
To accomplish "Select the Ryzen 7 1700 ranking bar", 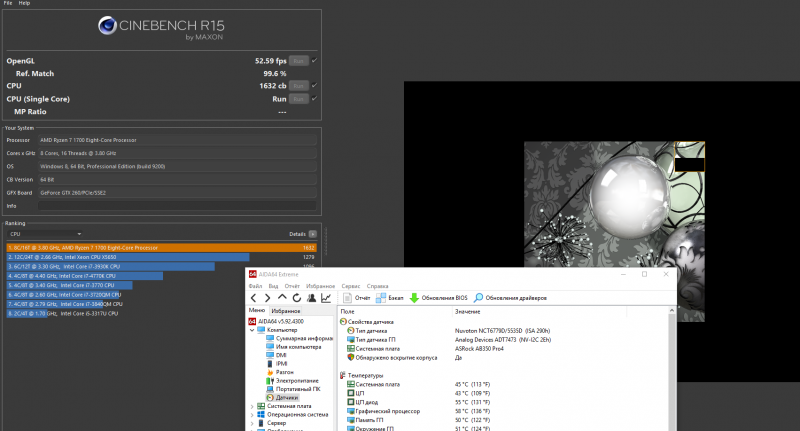I will (x=162, y=248).
